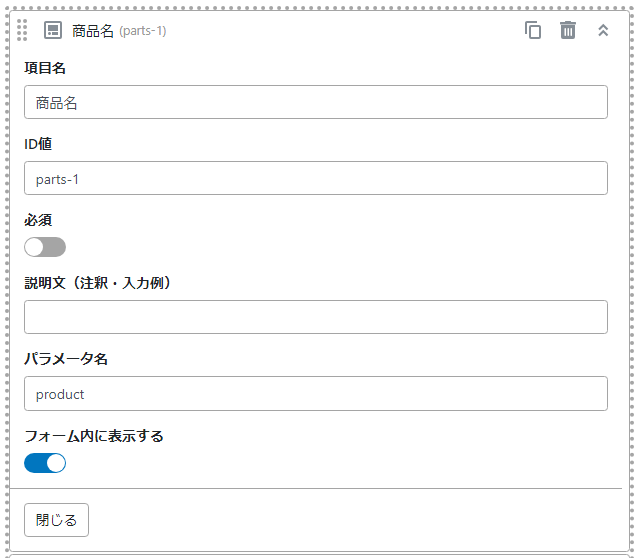Click the パラメータ名 label
This screenshot has width=635, height=558.
[65, 359]
